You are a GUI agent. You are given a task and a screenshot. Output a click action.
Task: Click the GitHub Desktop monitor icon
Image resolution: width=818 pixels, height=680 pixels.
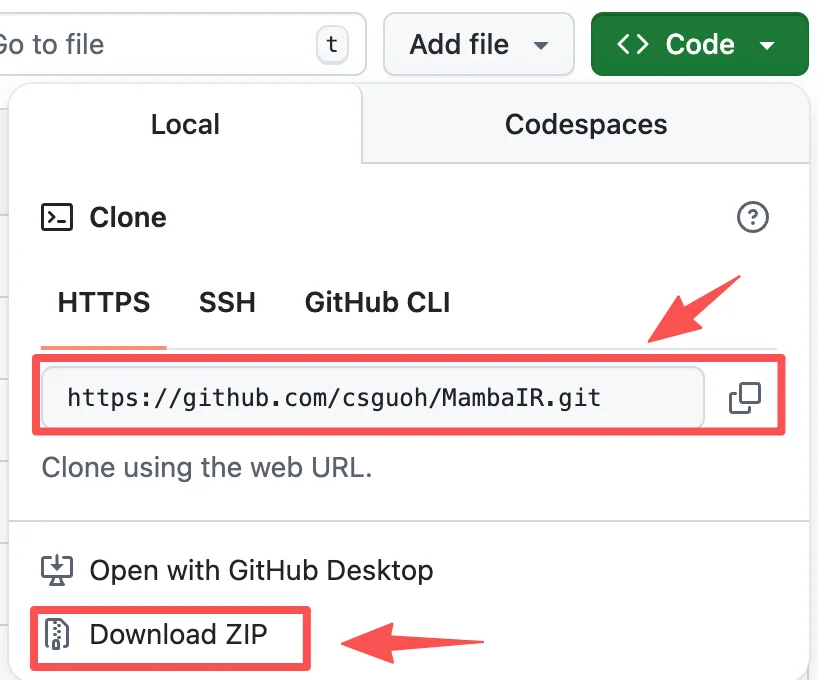pyautogui.click(x=57, y=570)
